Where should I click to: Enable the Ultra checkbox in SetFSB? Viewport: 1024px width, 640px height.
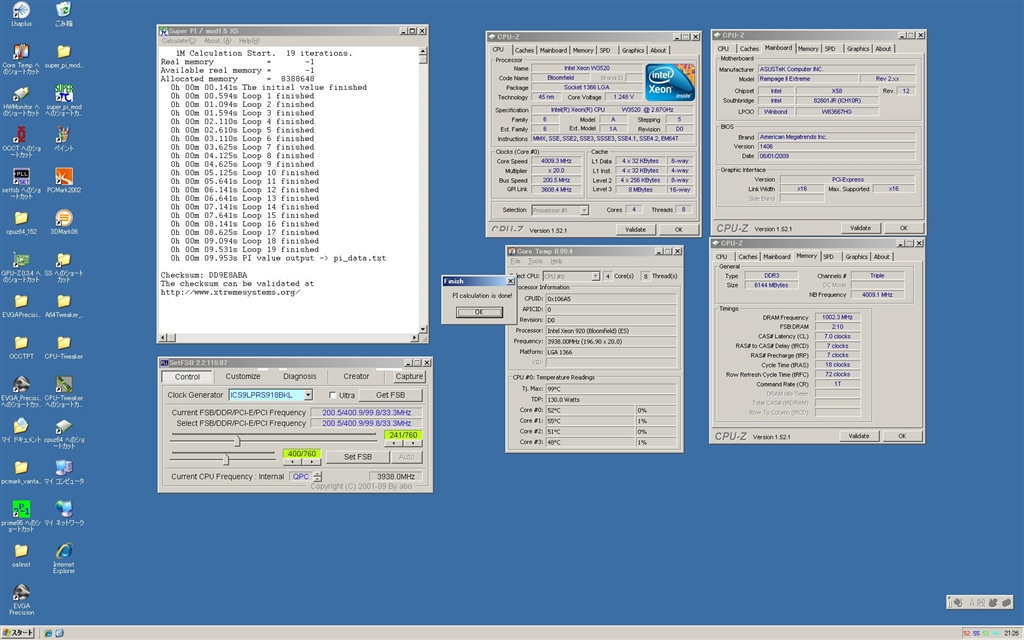334,395
